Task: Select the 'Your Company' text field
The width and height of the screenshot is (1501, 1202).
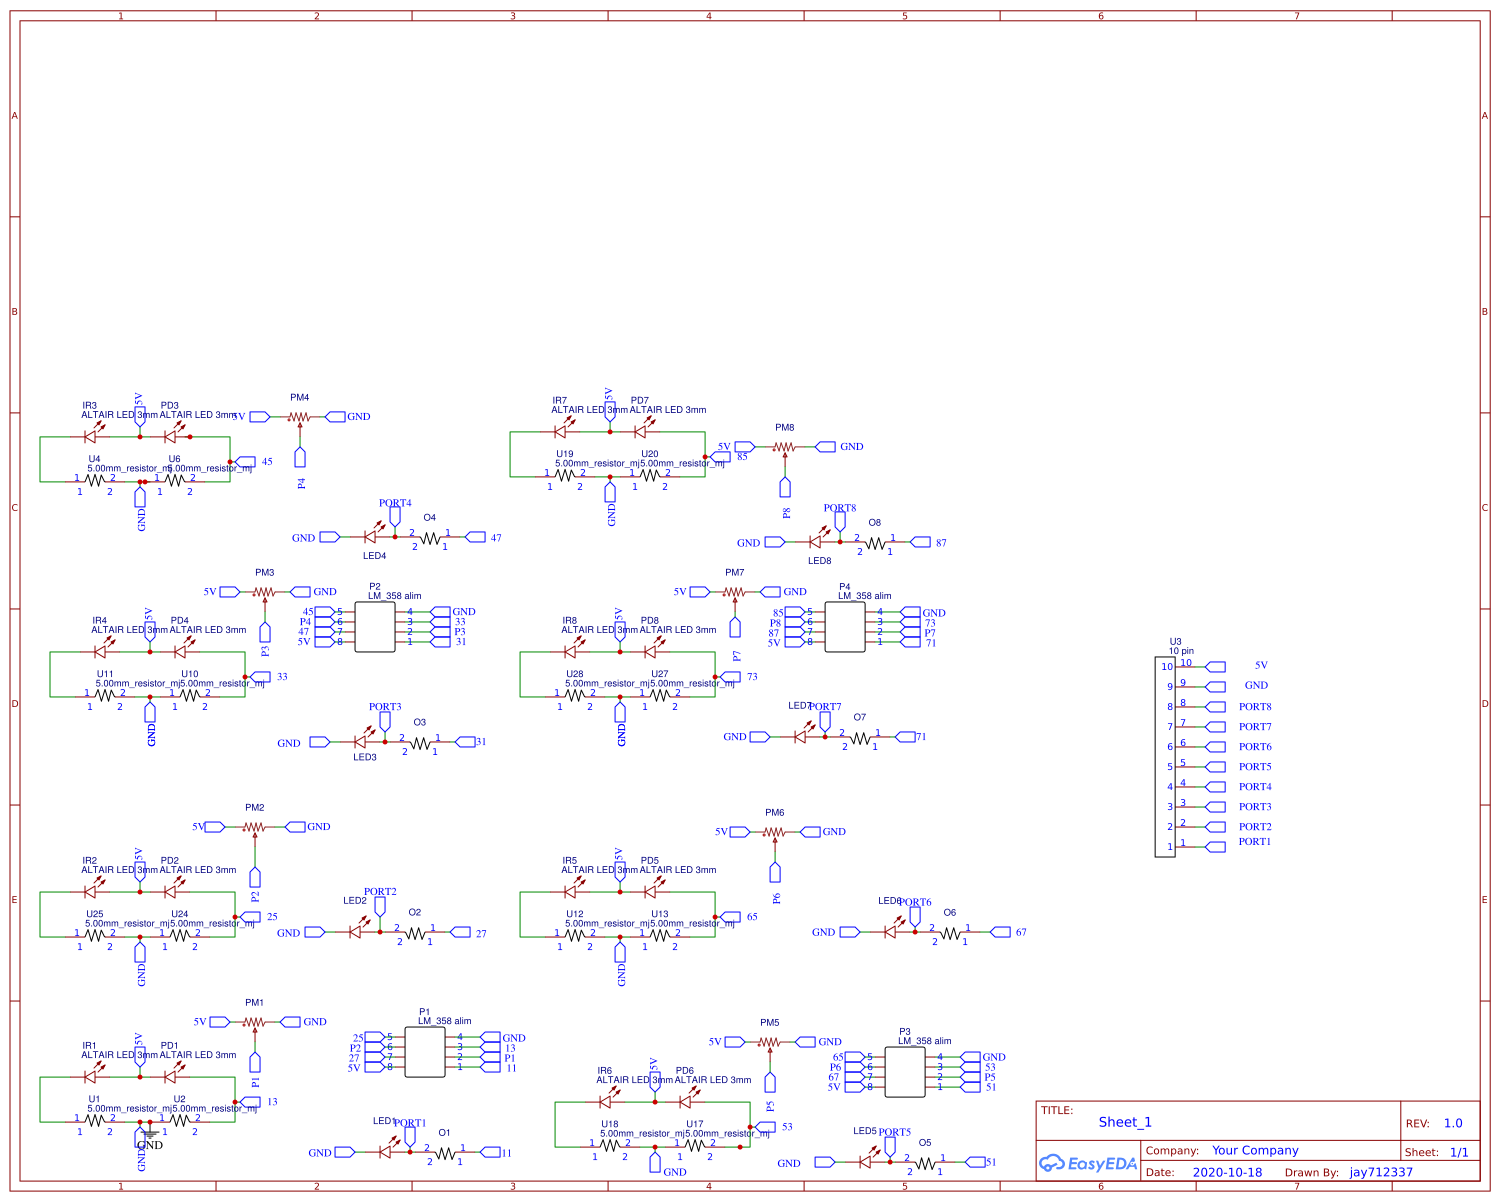Action: [x=1255, y=1151]
